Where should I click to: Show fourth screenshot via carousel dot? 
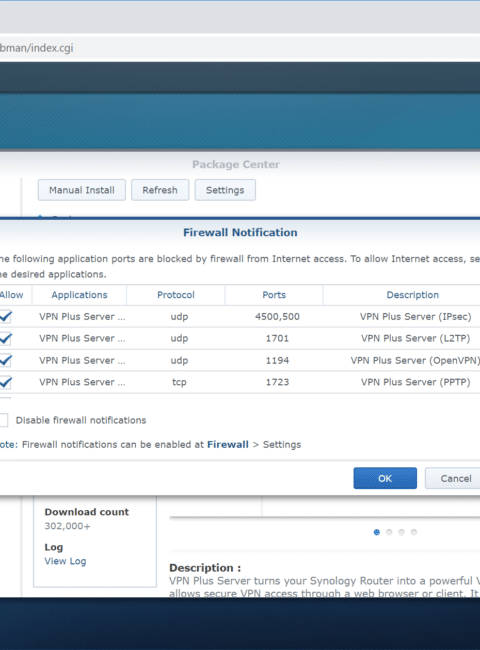[x=414, y=532]
